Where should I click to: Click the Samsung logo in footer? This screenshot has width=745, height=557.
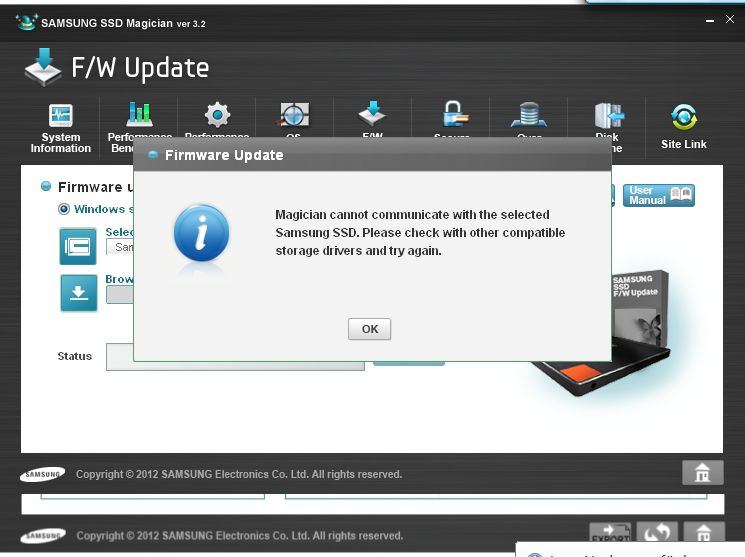(42, 474)
